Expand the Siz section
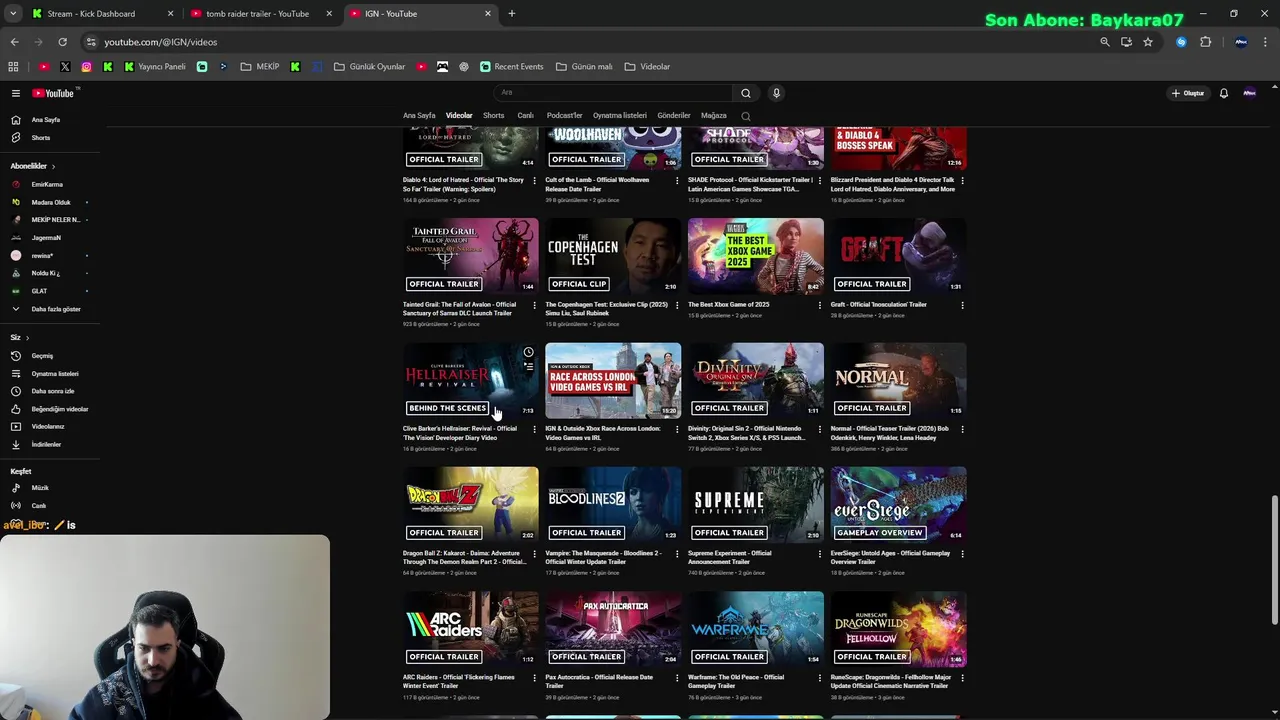1280x720 pixels. coord(20,338)
